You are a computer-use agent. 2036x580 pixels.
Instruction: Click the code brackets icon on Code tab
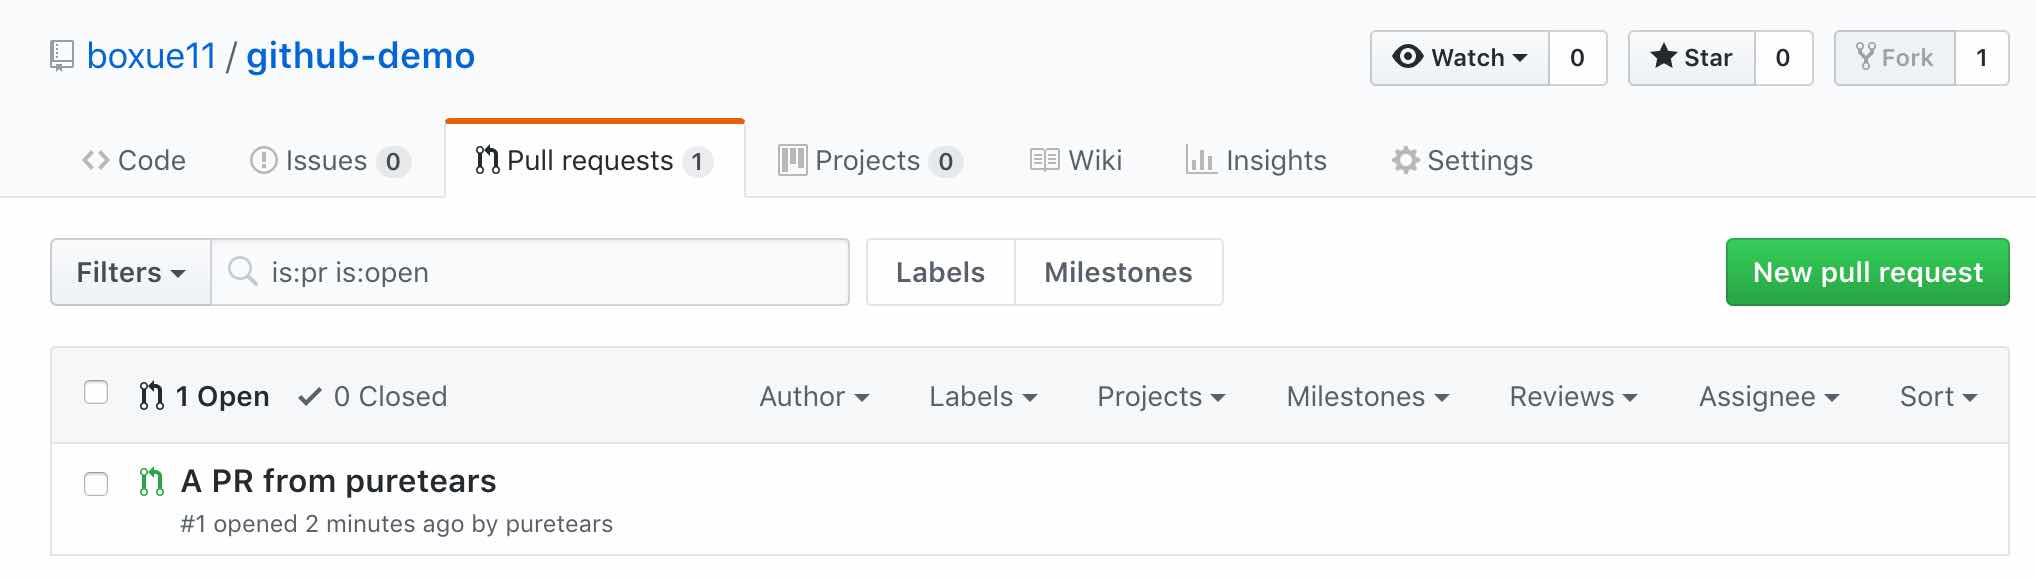(95, 160)
